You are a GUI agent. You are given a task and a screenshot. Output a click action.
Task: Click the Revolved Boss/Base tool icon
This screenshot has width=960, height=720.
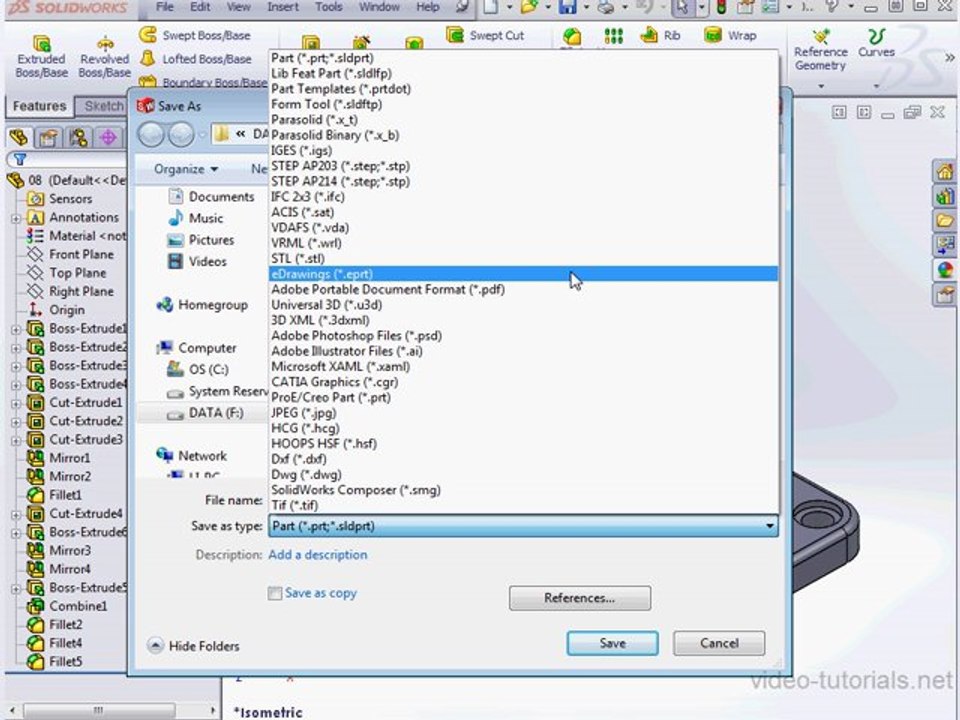[105, 43]
